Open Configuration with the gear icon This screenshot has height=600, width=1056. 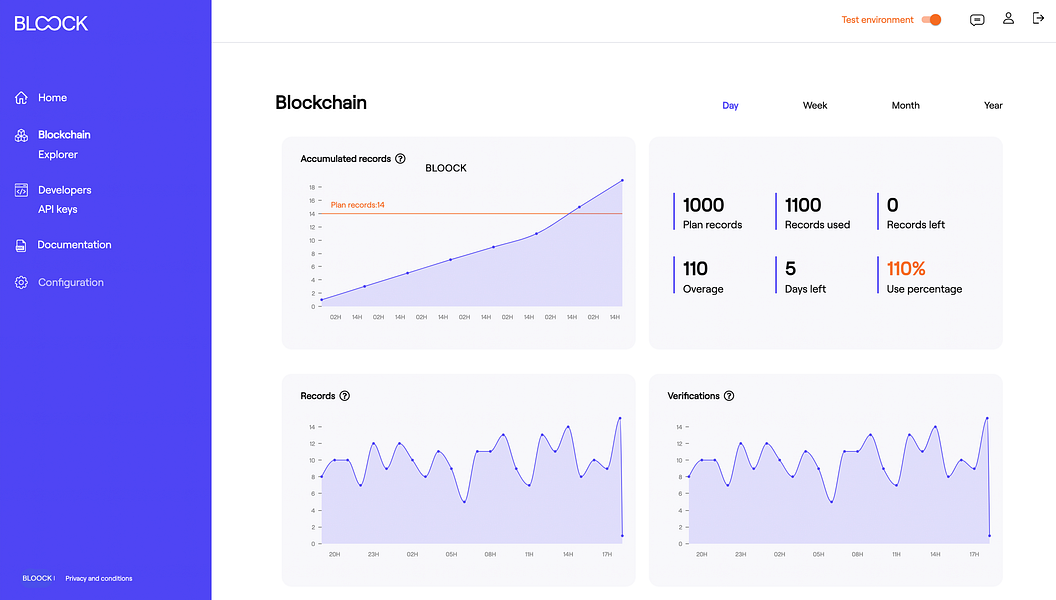pos(20,282)
